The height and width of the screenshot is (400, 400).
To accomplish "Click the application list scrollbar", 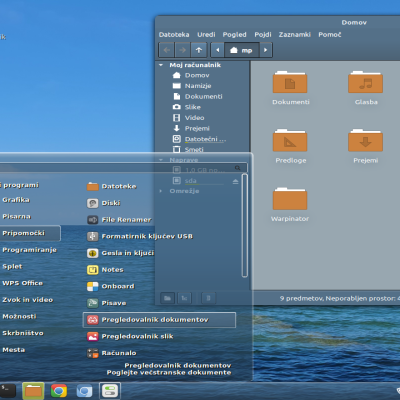I will pyautogui.click(x=245, y=226).
